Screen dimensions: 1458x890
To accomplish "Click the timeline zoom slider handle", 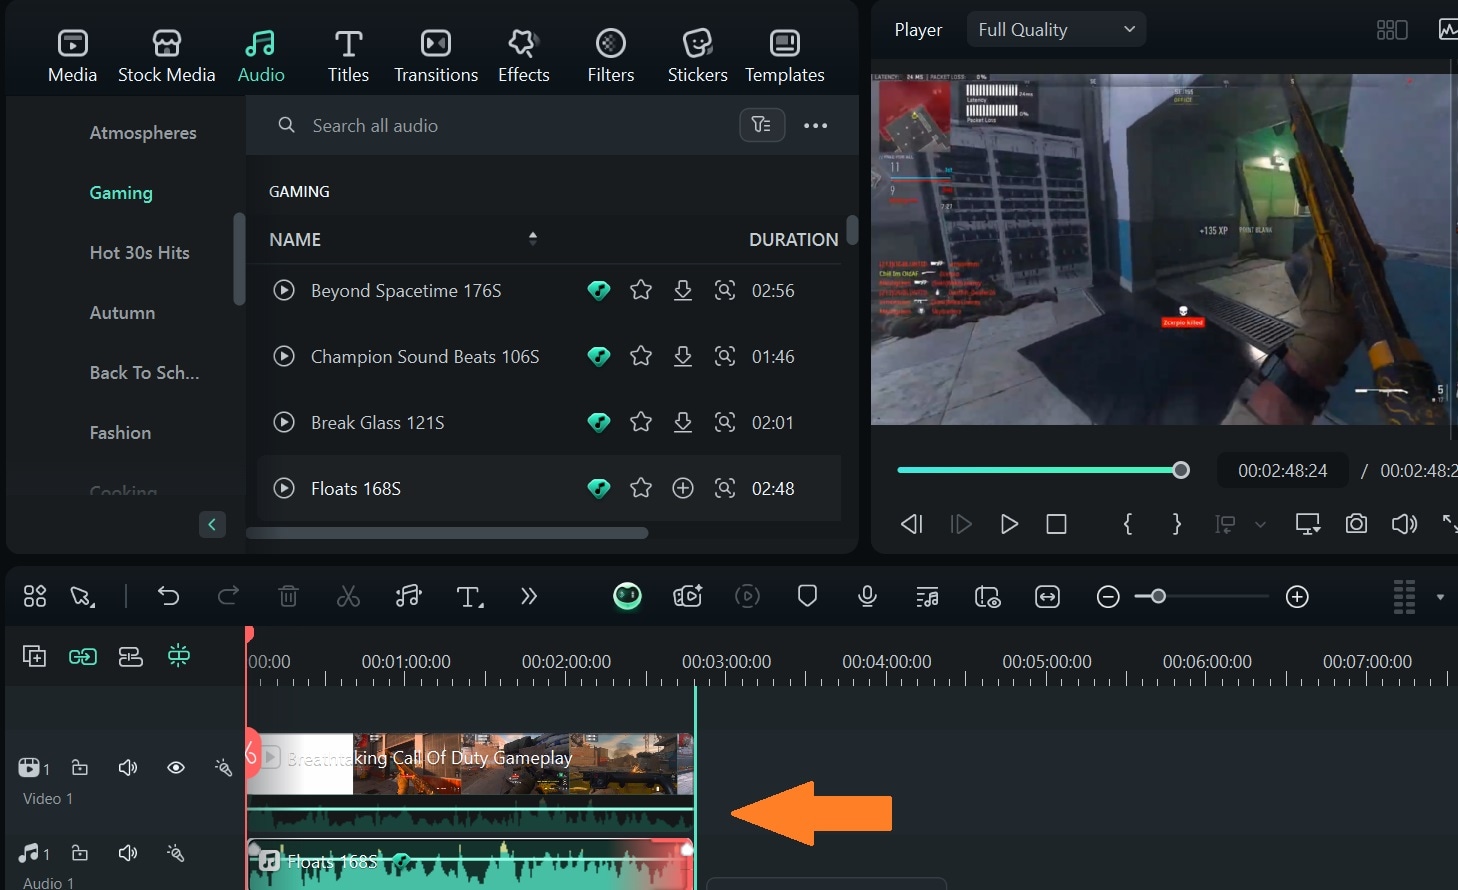I will click(1158, 597).
